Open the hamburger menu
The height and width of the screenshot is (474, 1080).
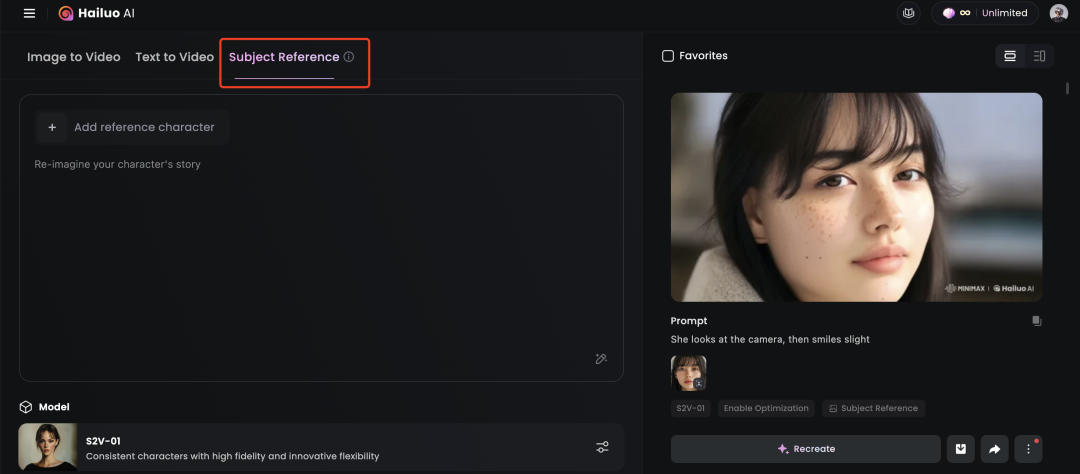point(29,13)
